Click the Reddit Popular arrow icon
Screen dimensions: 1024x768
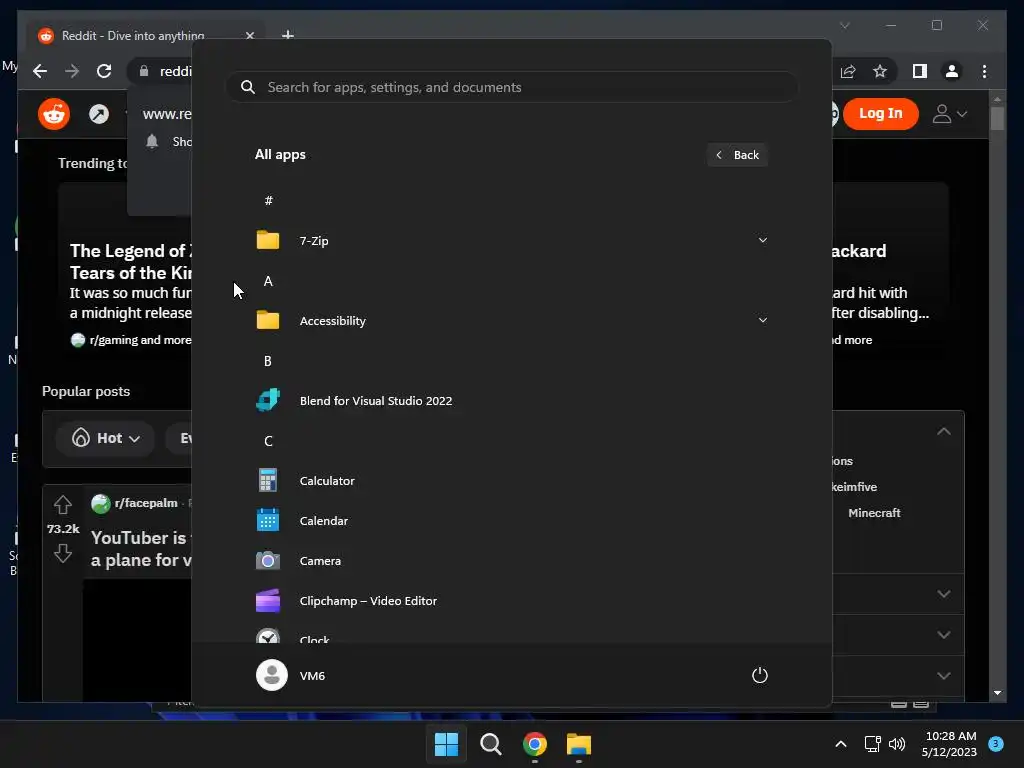coord(99,114)
